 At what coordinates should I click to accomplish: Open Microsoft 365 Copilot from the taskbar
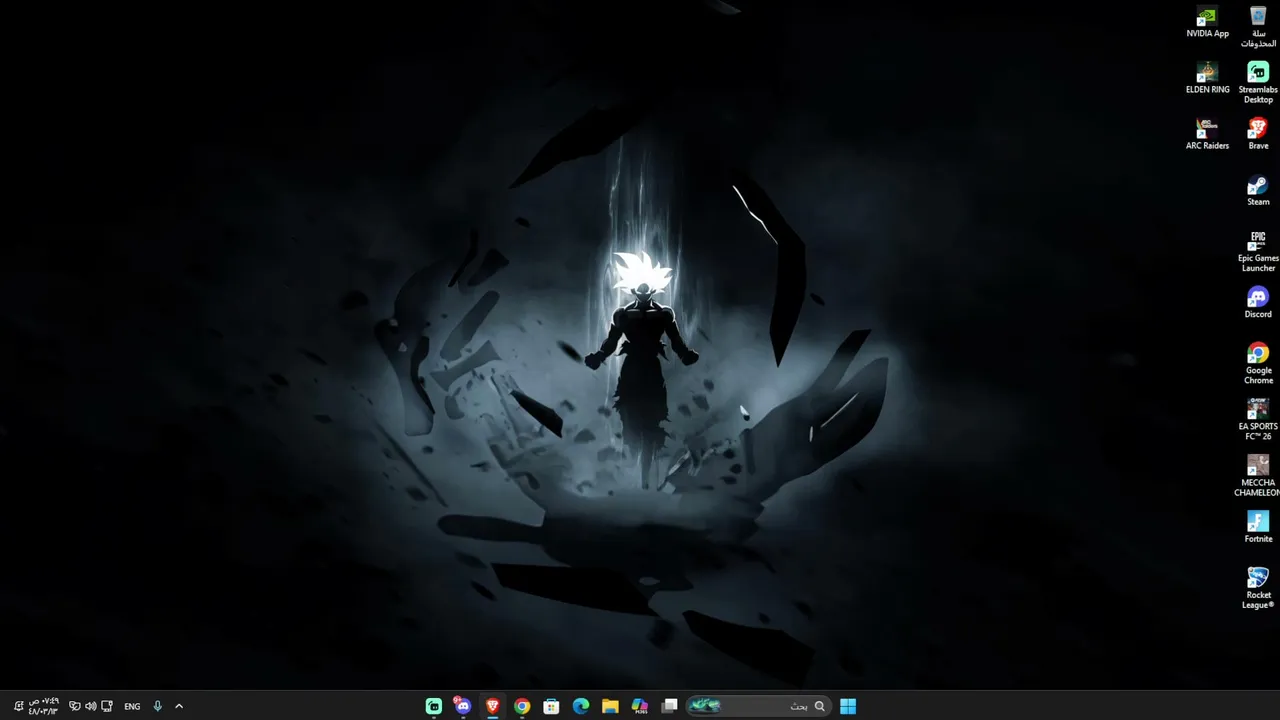pos(640,706)
